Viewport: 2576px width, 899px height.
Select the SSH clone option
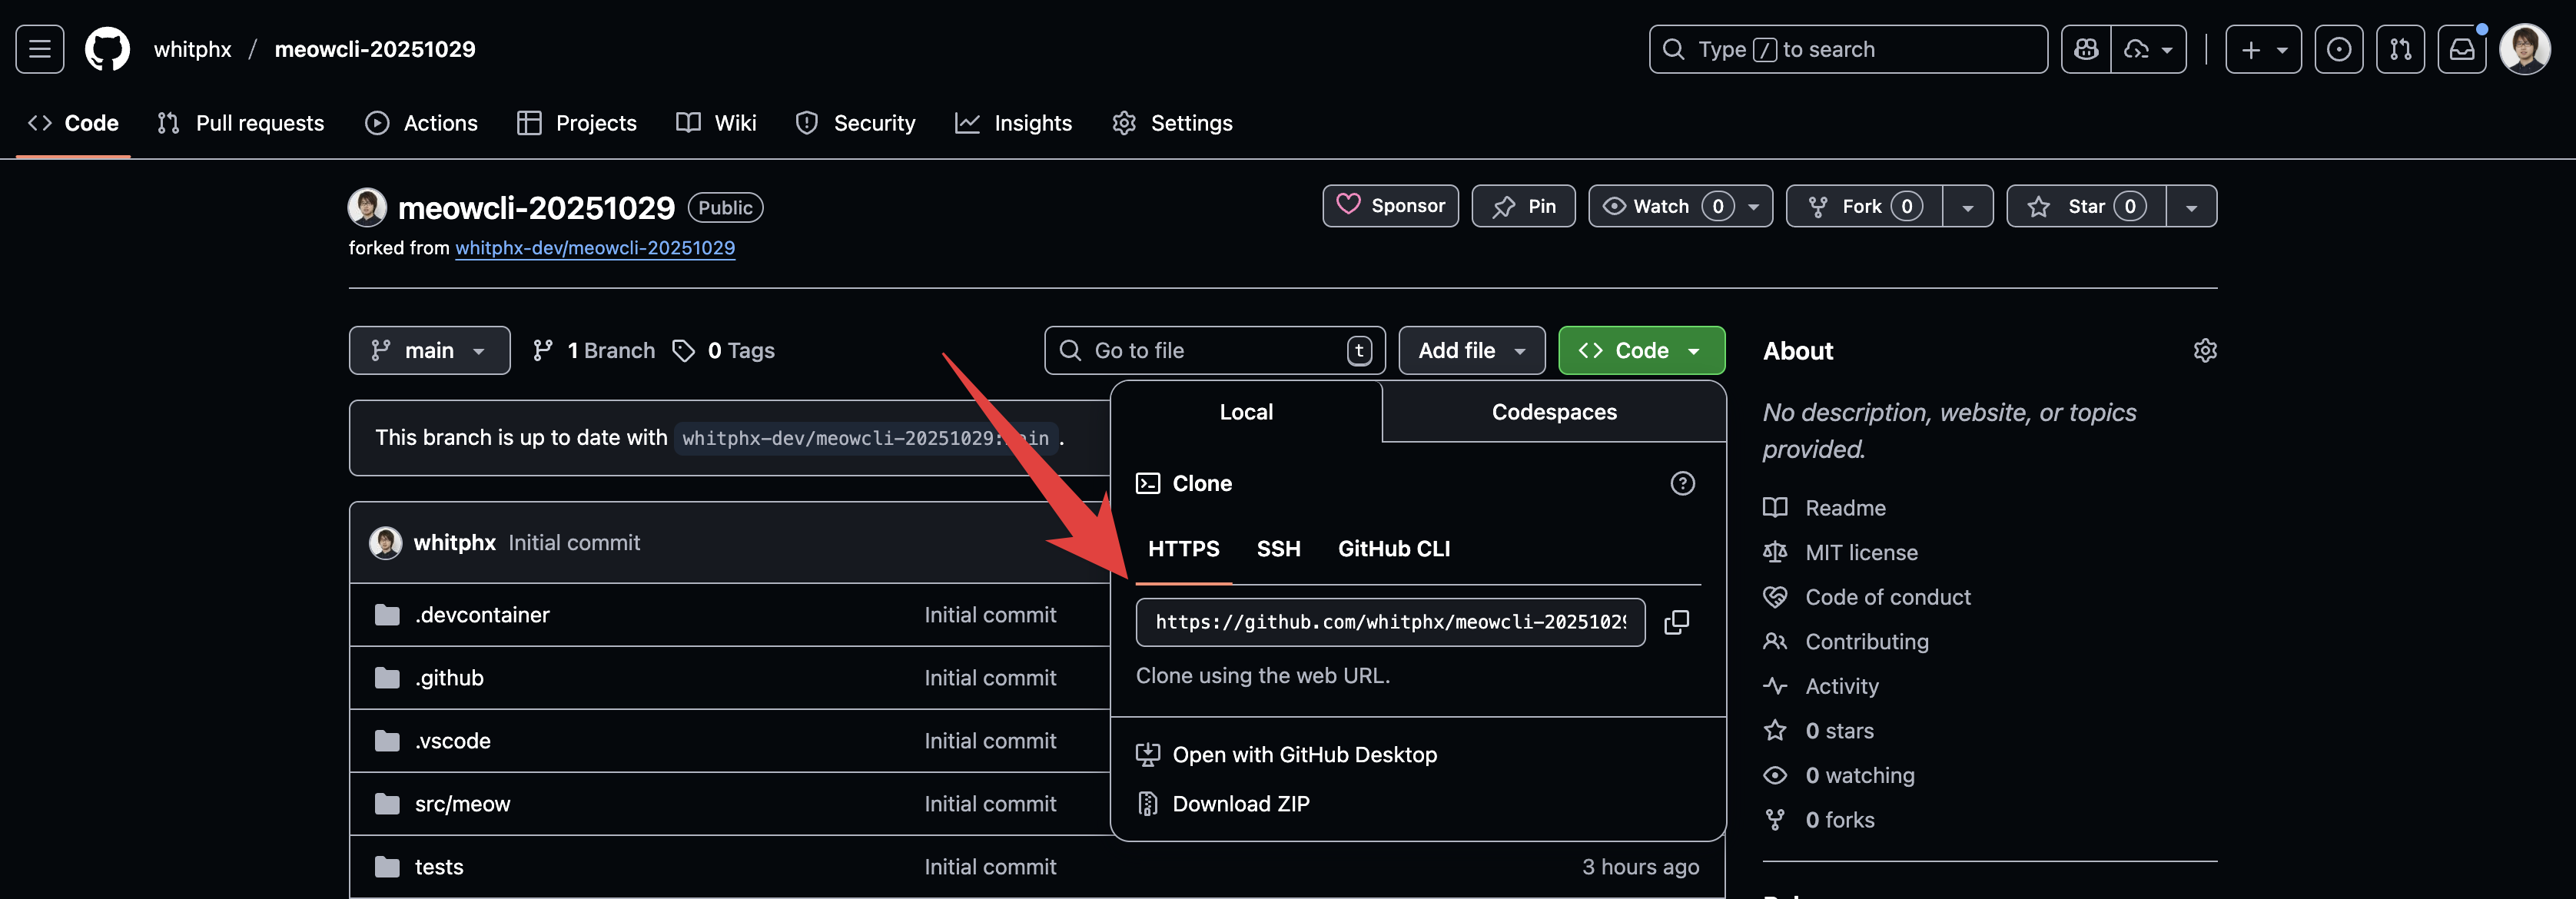(x=1278, y=549)
